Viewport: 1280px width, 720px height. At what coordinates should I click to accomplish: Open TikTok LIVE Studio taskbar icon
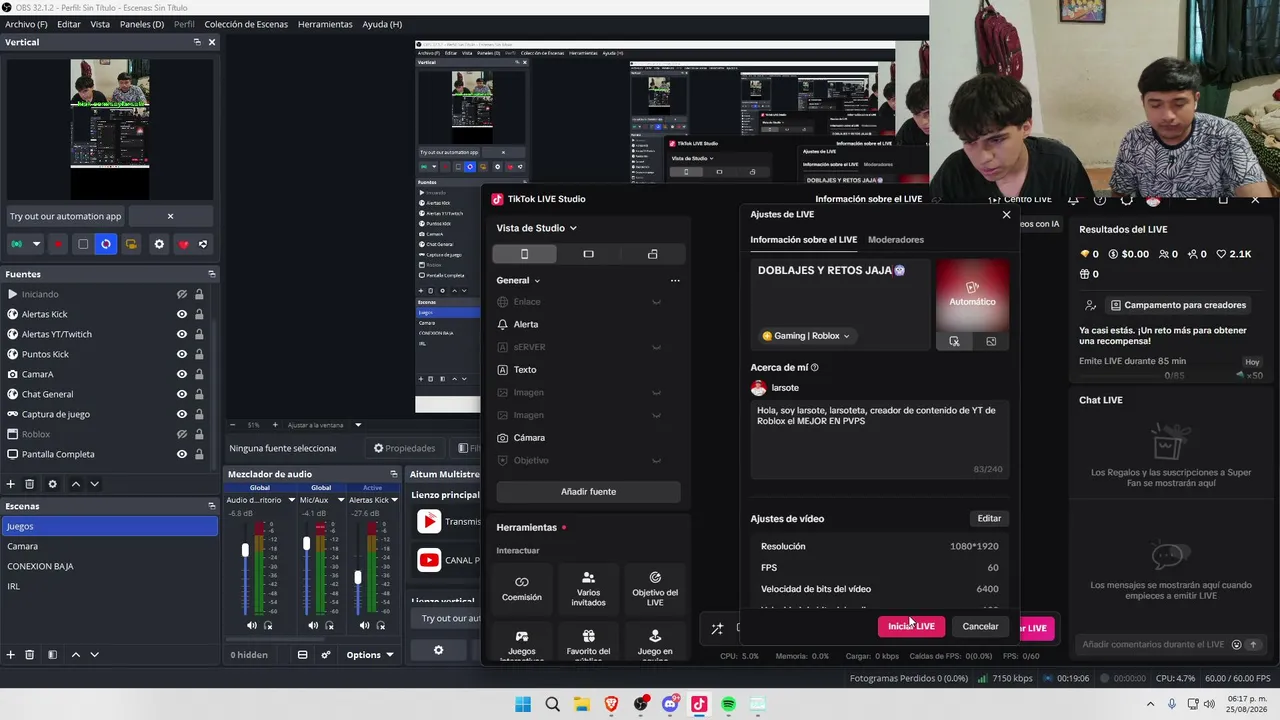coord(699,705)
